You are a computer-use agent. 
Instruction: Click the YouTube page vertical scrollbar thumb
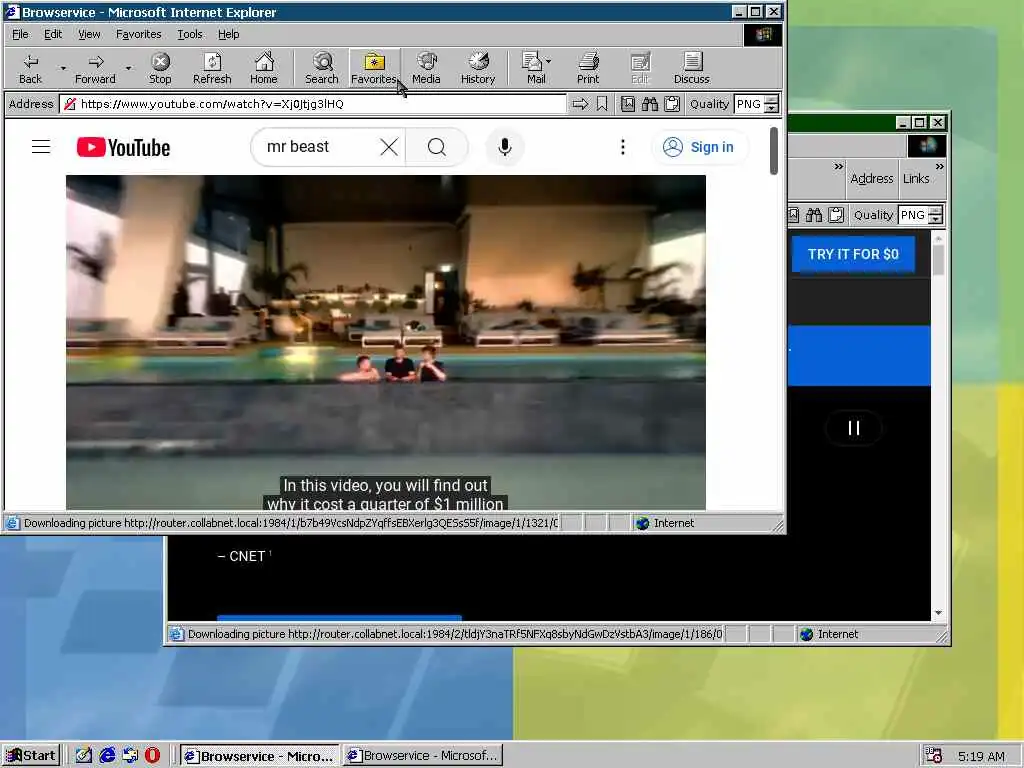pos(774,151)
